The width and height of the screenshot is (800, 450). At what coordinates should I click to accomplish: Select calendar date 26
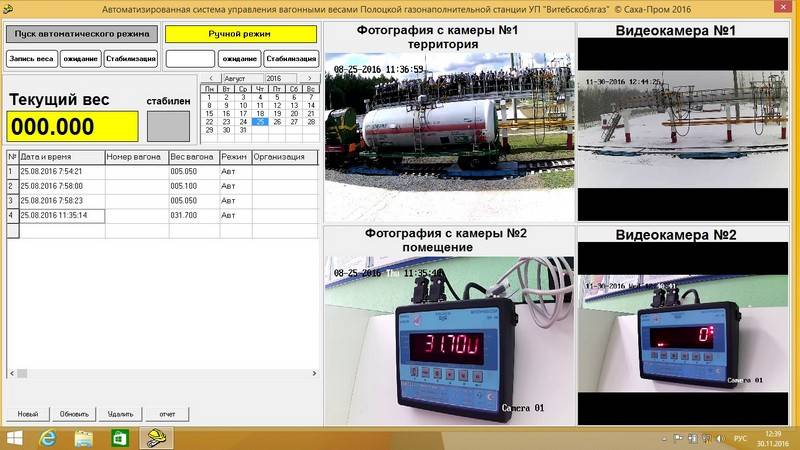[277, 122]
